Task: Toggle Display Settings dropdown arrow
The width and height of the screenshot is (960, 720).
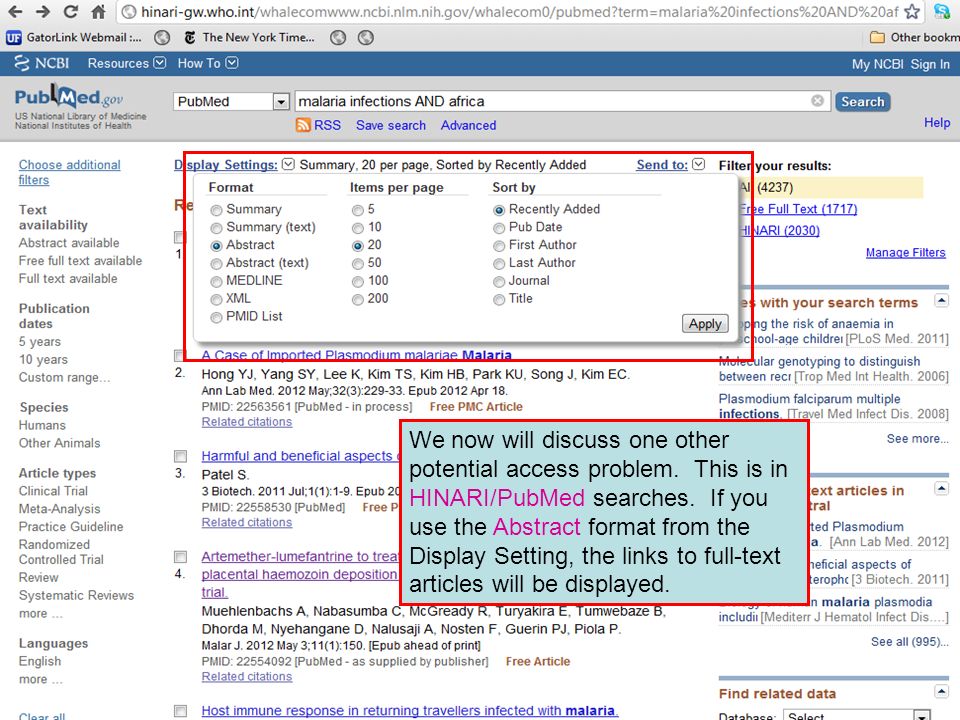Action: point(288,164)
